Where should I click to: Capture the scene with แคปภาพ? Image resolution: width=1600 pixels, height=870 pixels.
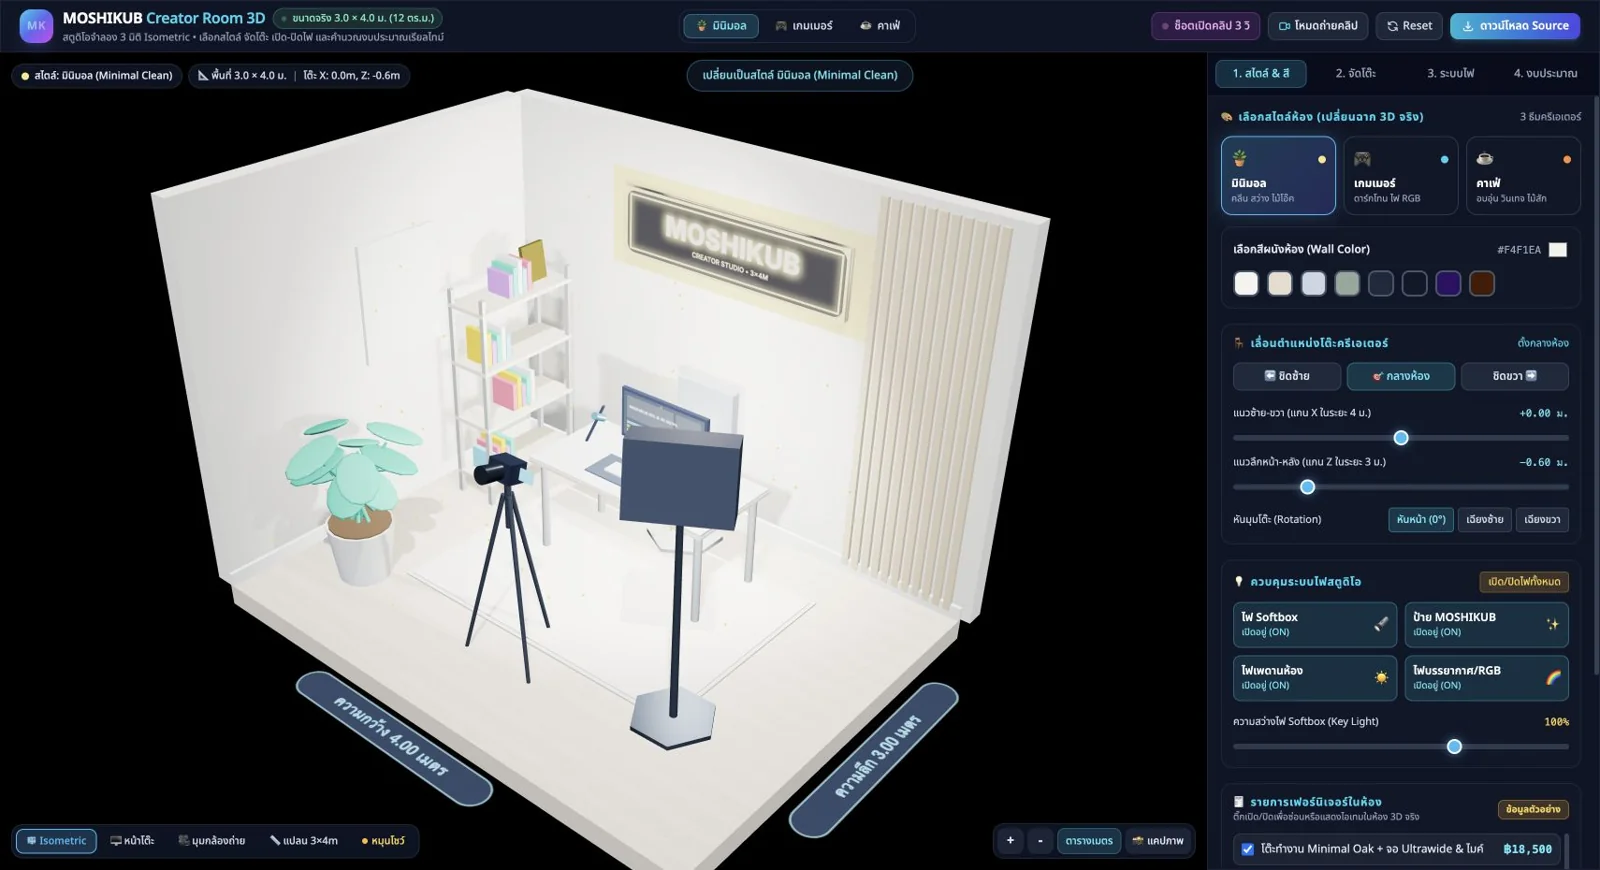(1157, 841)
